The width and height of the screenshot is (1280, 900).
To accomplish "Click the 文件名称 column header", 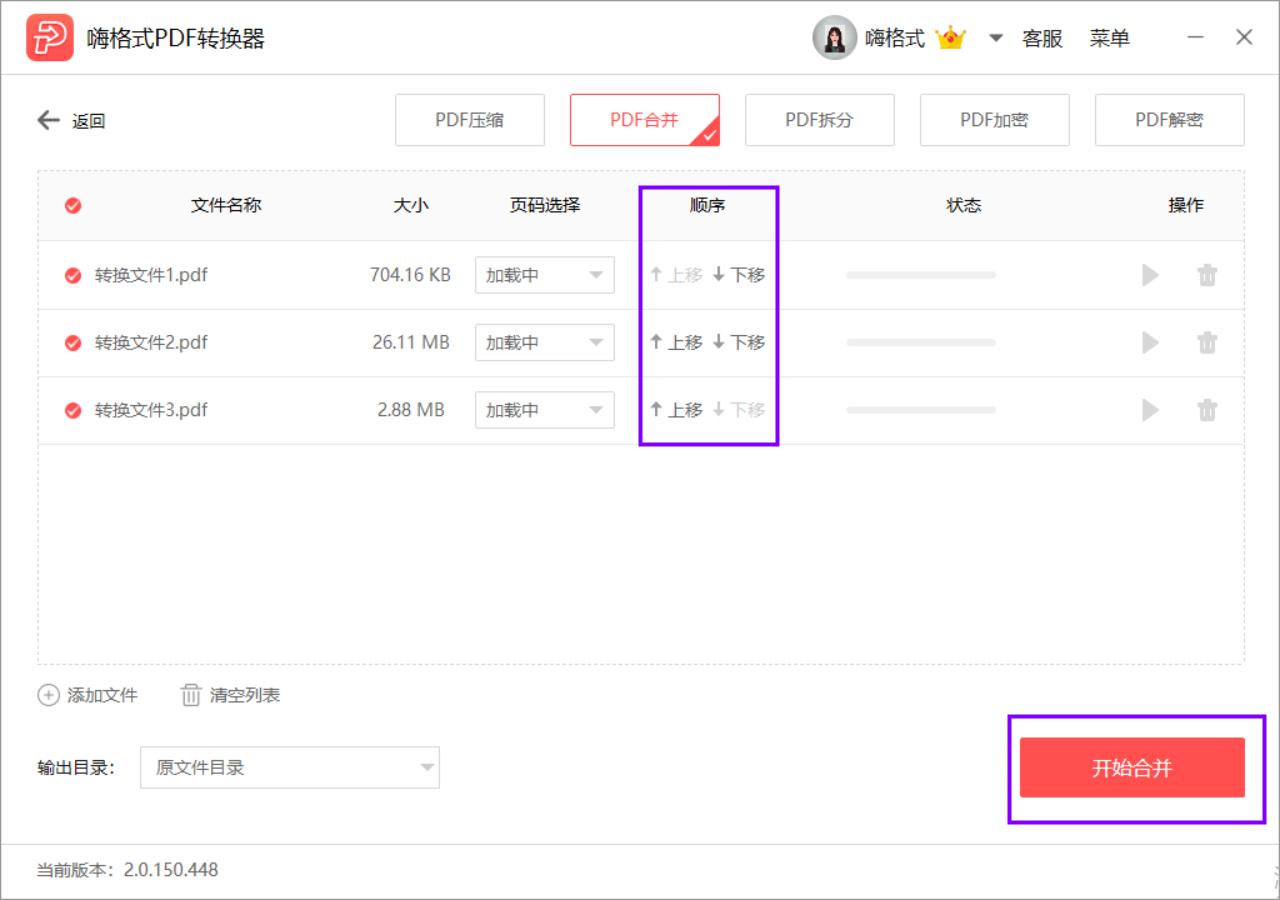I will [x=226, y=205].
